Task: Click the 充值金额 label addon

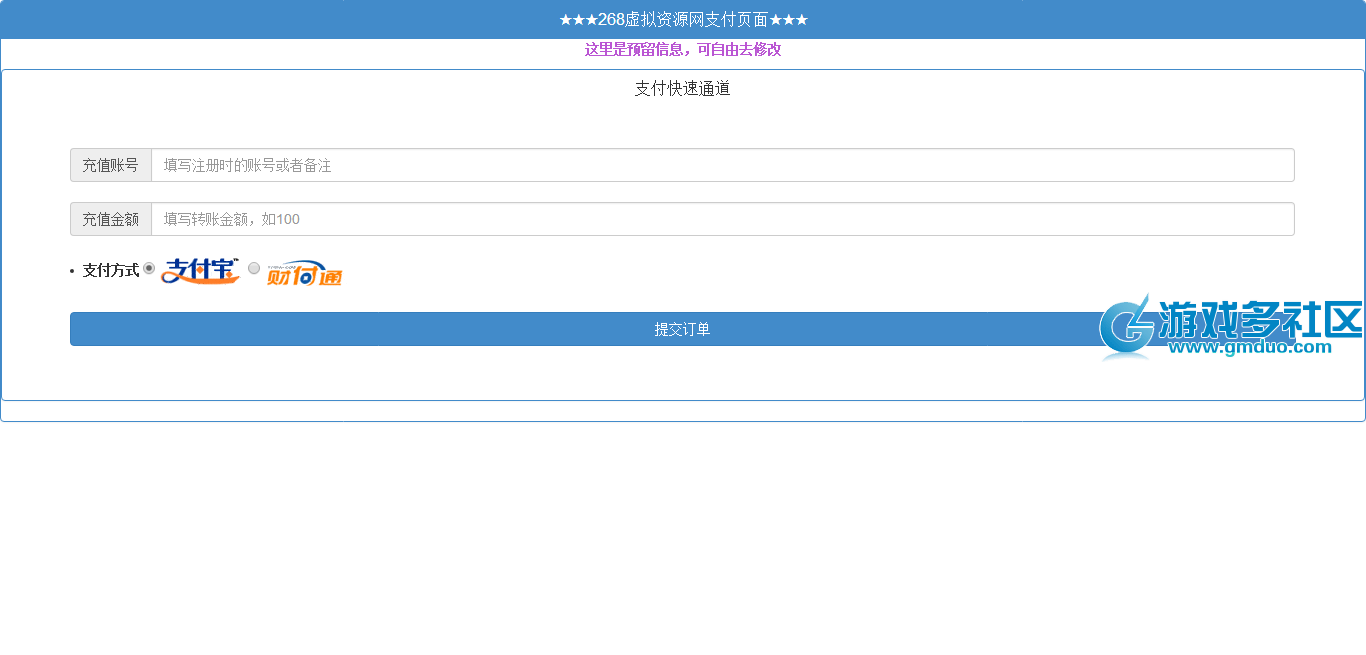Action: pyautogui.click(x=111, y=219)
